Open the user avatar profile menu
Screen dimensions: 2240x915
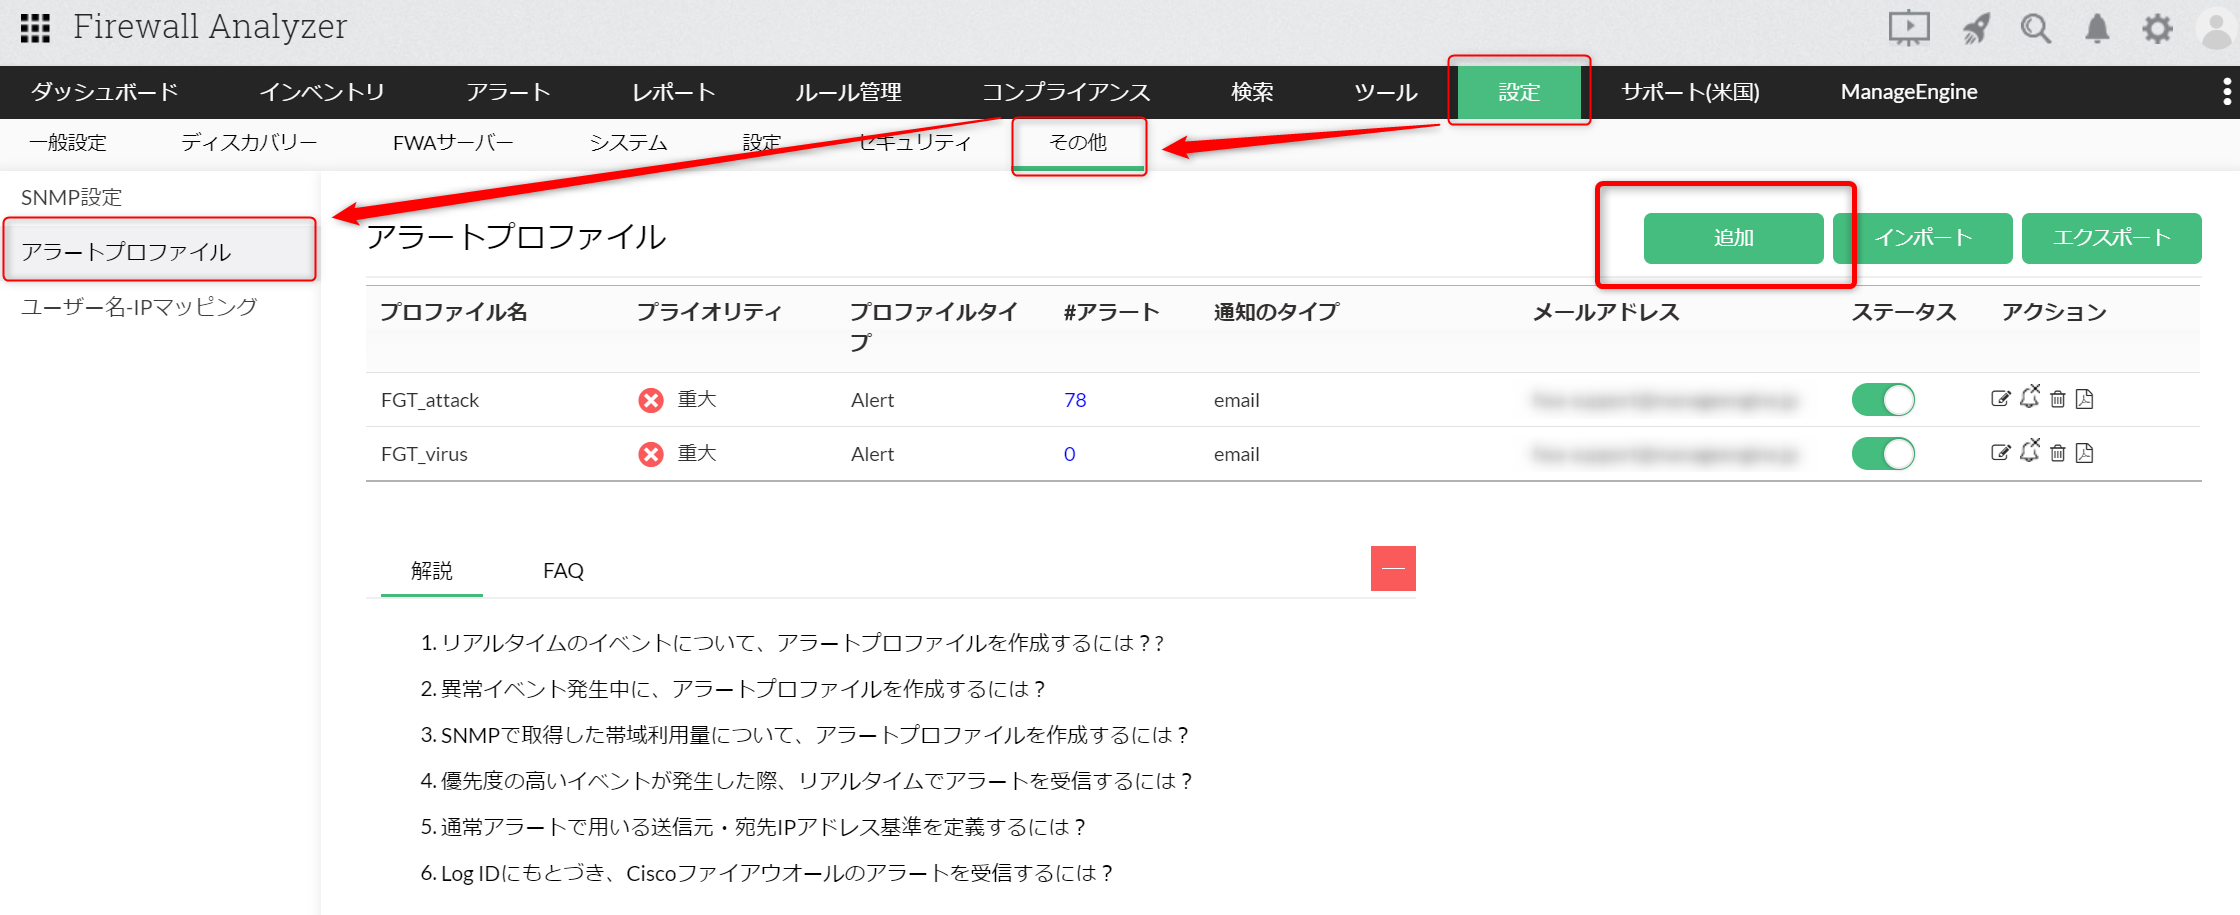pos(2215,28)
